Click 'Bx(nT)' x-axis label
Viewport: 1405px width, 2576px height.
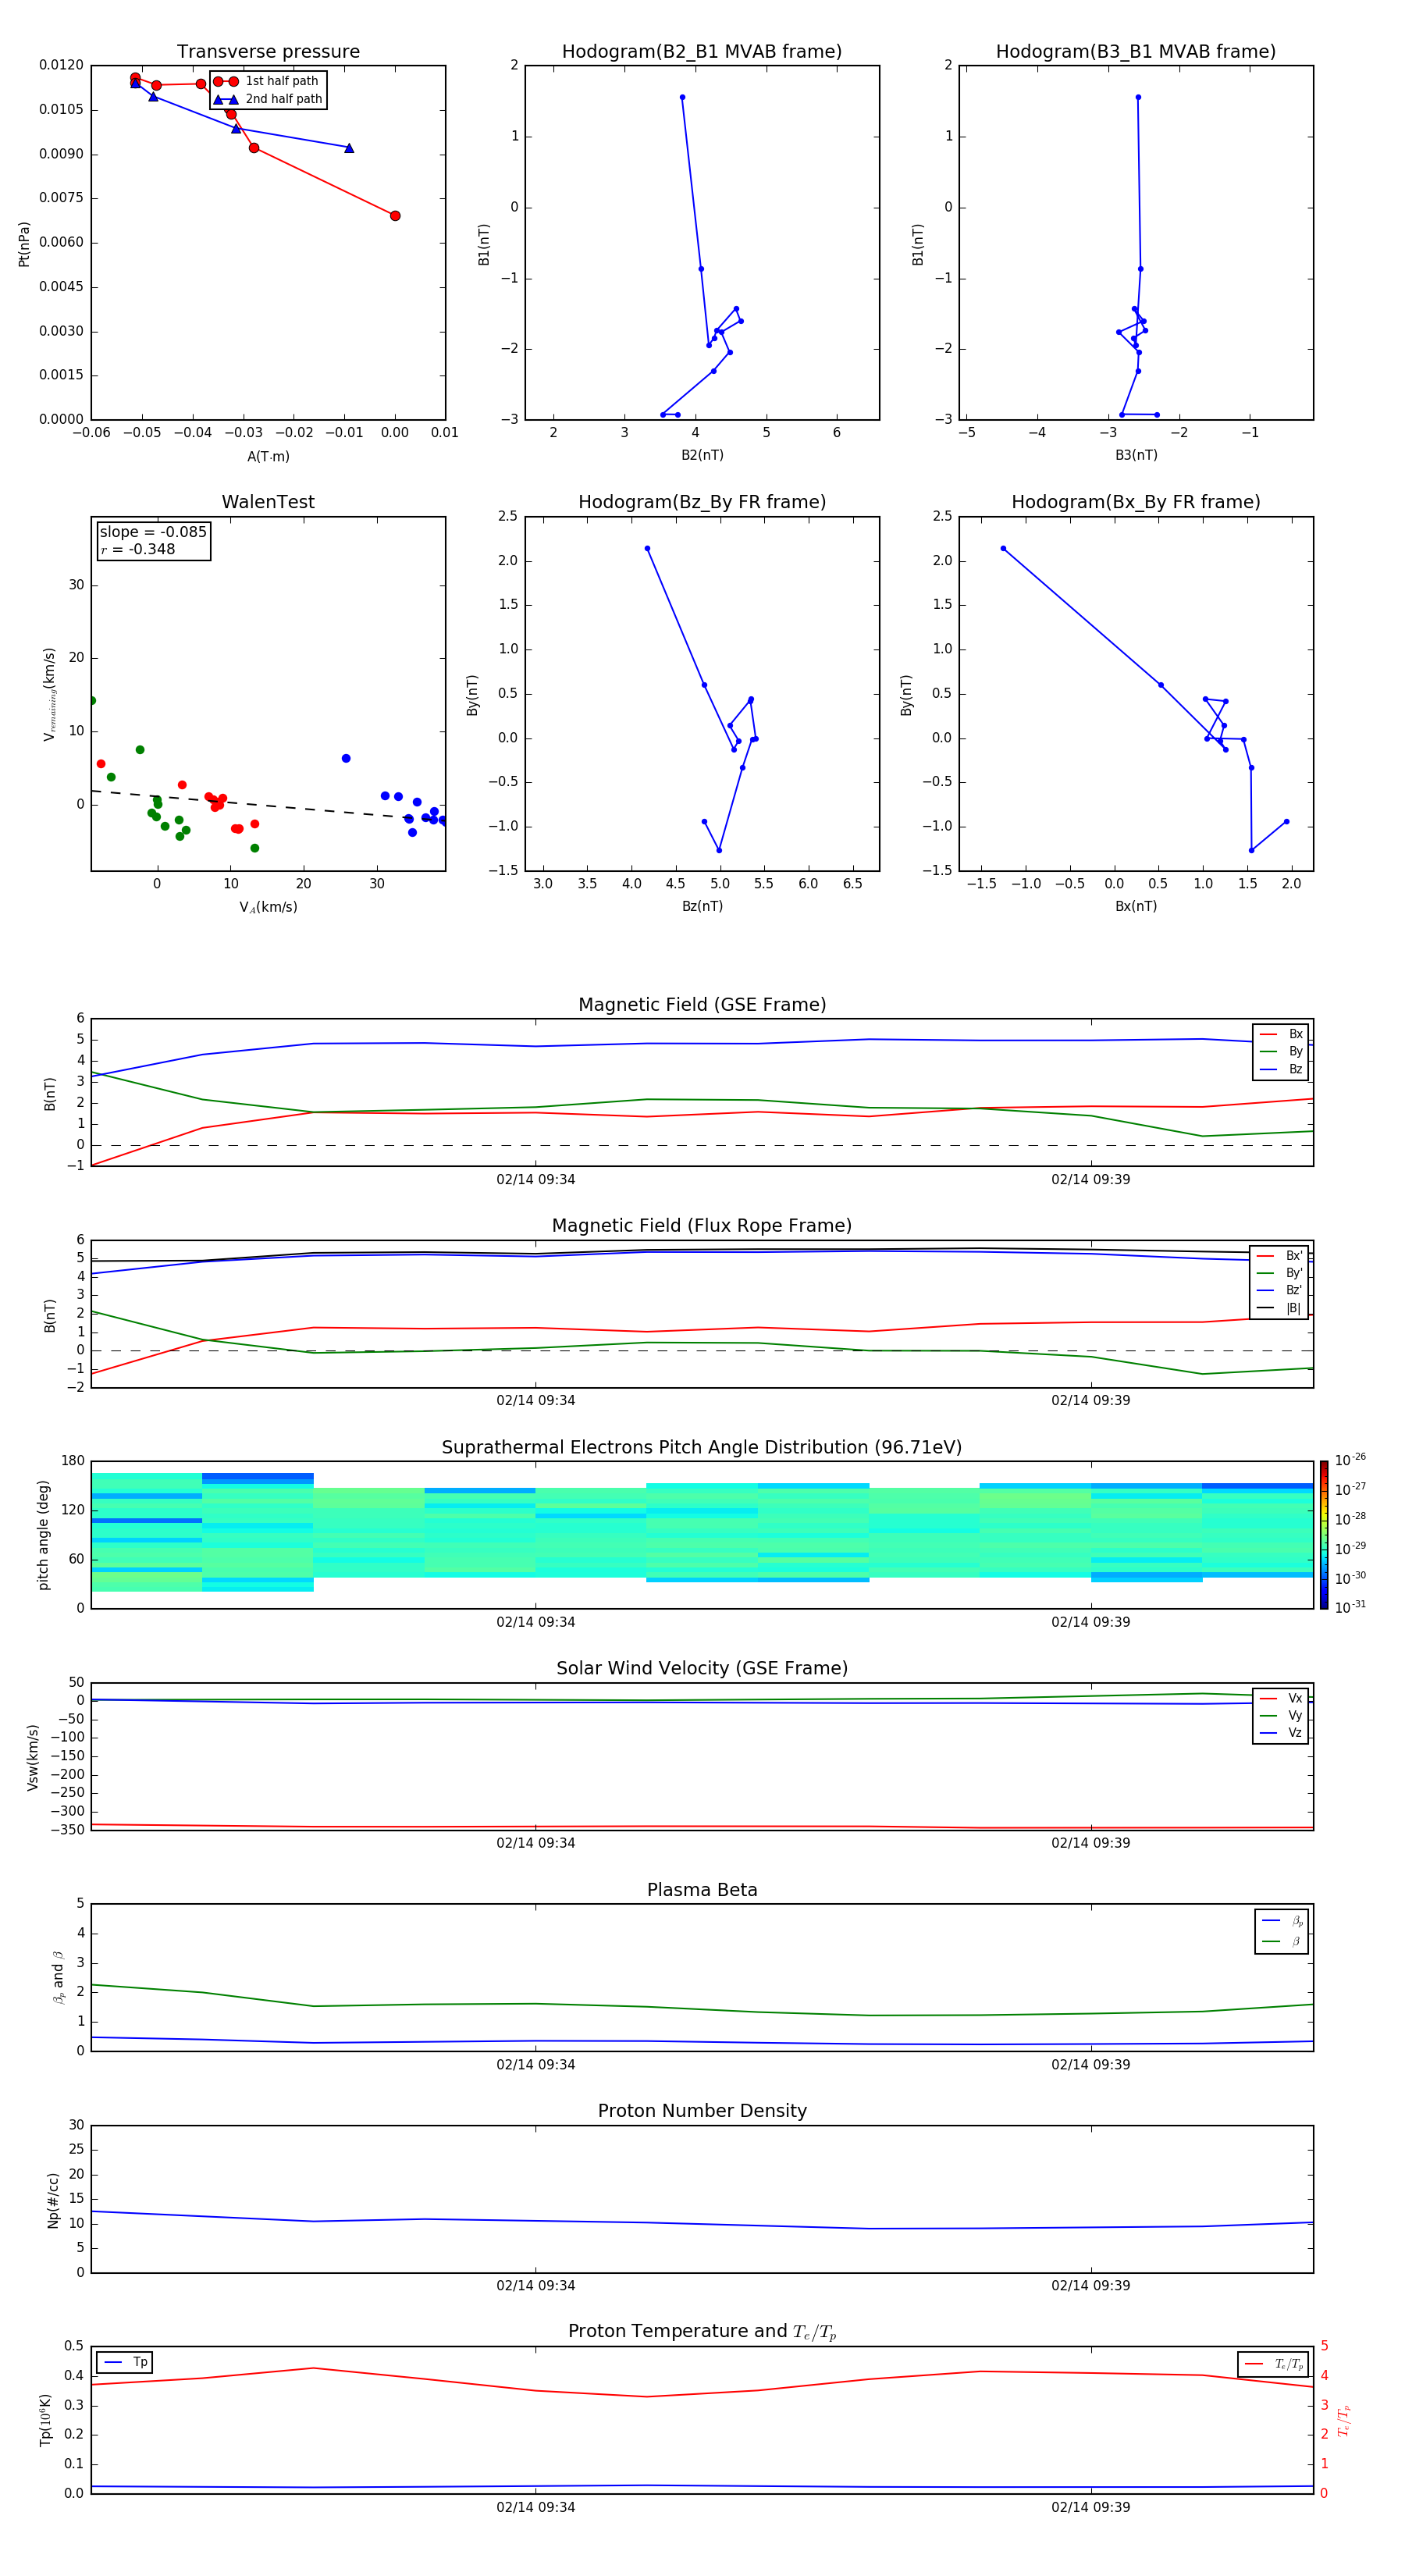1136,906
